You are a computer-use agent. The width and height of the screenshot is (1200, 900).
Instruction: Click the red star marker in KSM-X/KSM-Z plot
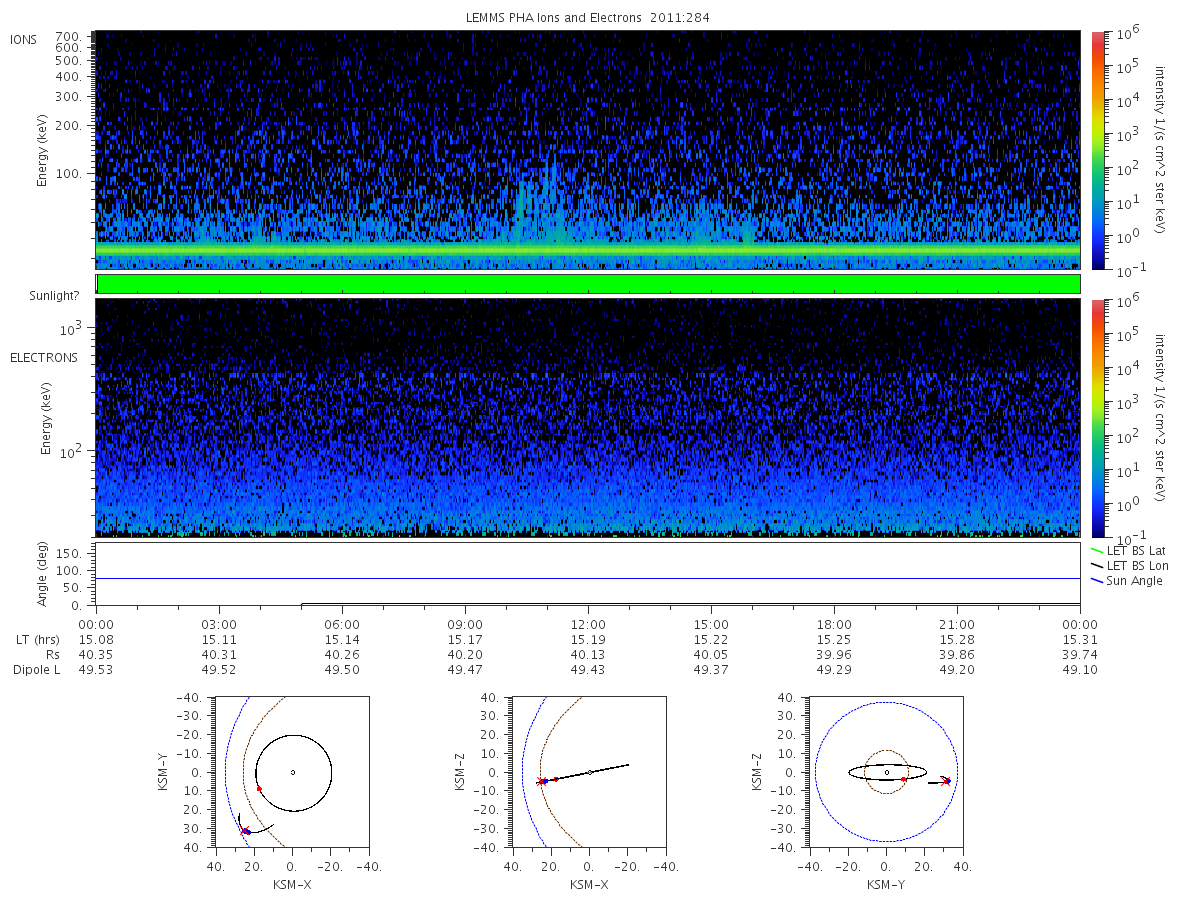pos(541,781)
